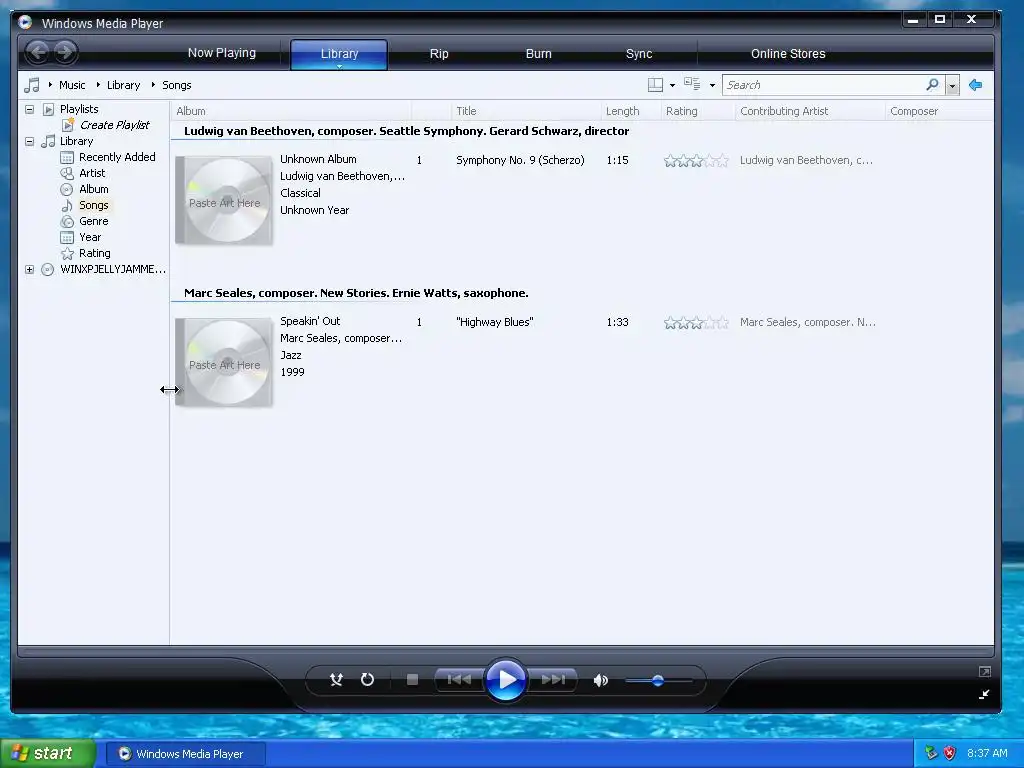Collapse the Playlists tree node

(x=29, y=109)
